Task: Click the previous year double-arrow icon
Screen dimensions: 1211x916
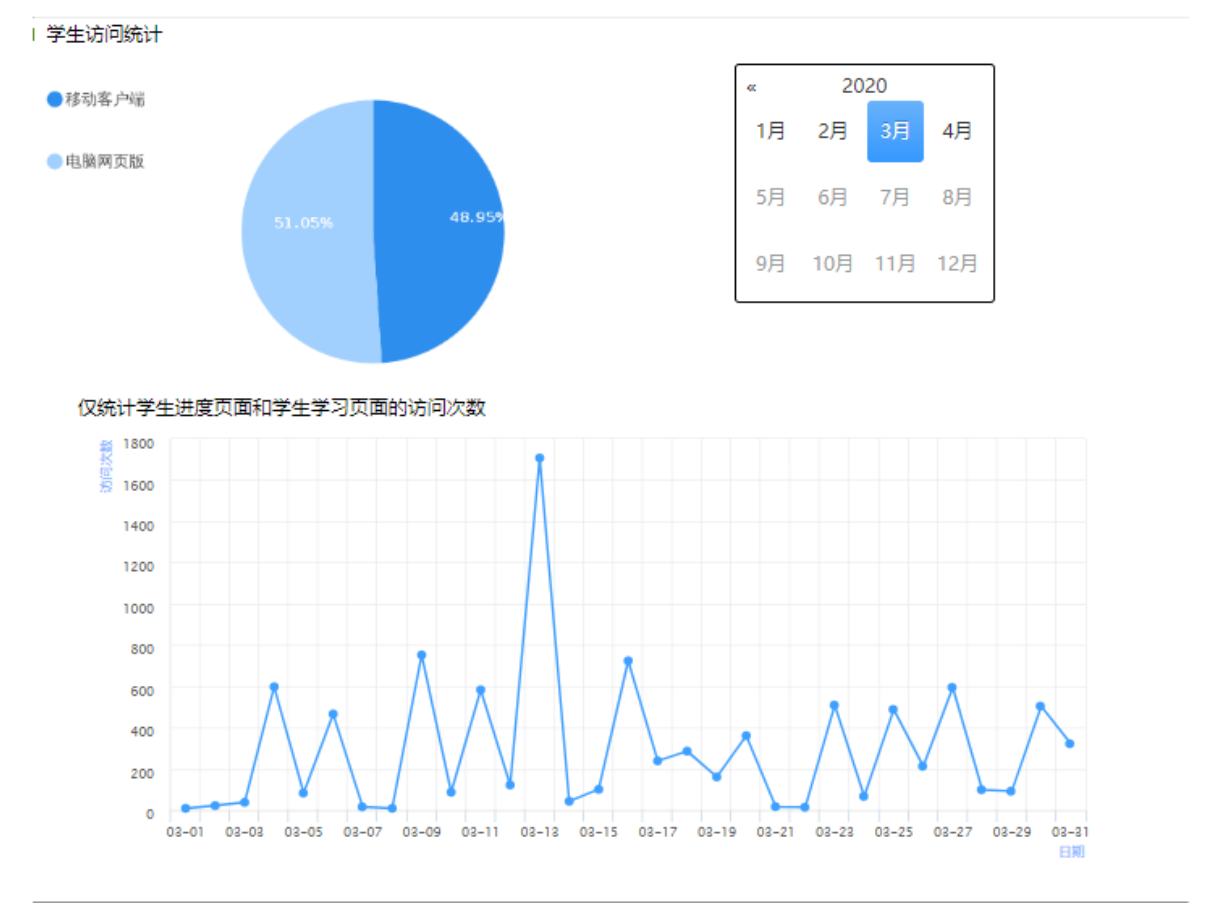Action: click(x=751, y=87)
